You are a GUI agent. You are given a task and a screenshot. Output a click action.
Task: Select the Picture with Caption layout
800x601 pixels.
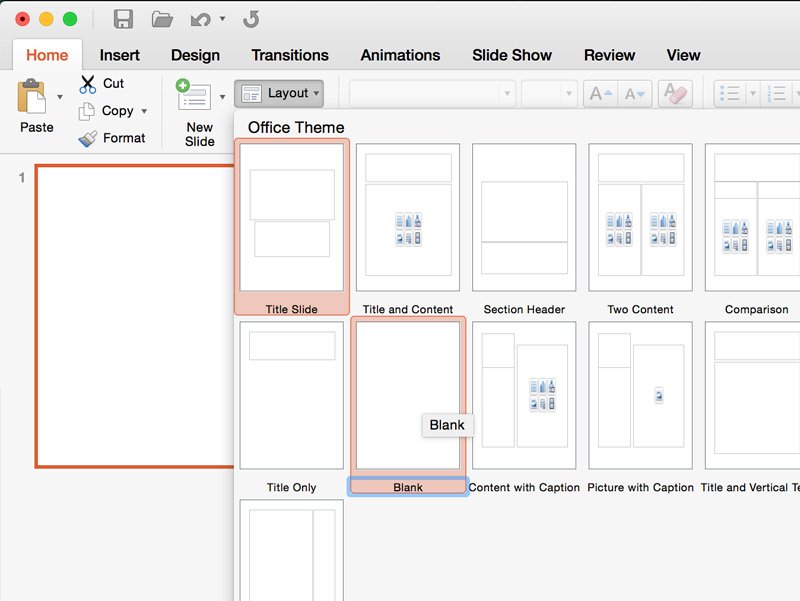640,407
